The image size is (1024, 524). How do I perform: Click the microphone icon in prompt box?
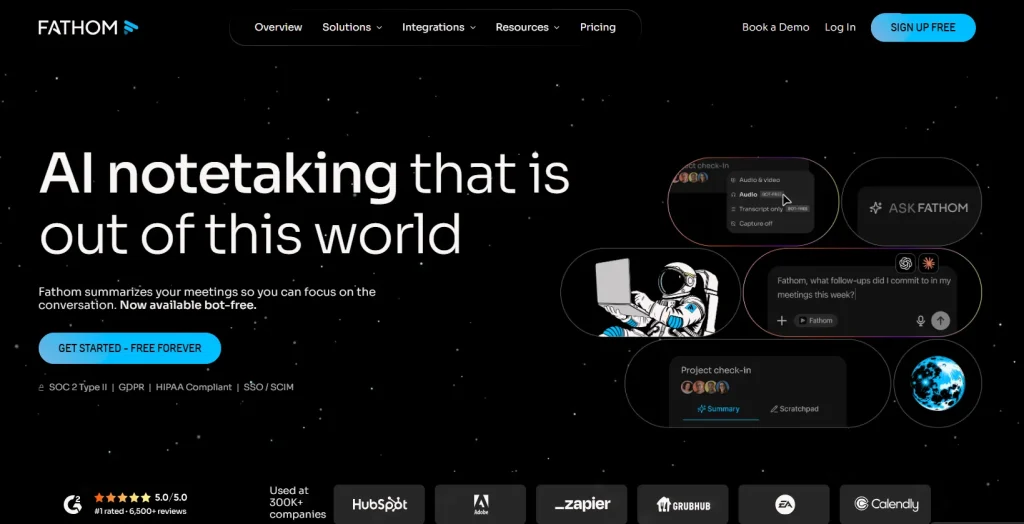[x=920, y=321]
